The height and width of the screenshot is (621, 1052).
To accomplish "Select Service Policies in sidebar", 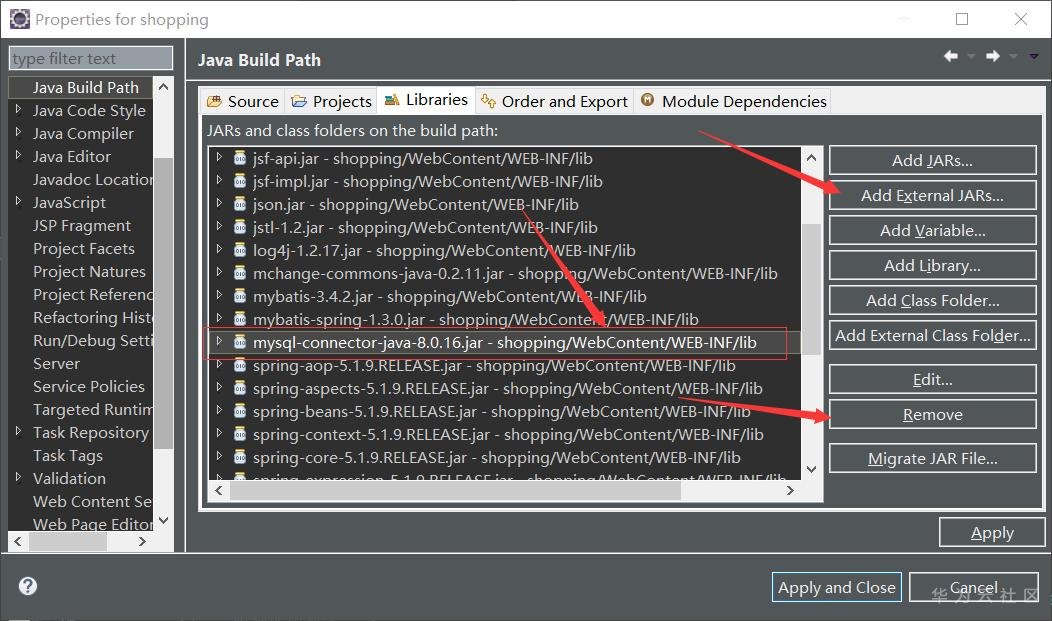I will pos(89,386).
